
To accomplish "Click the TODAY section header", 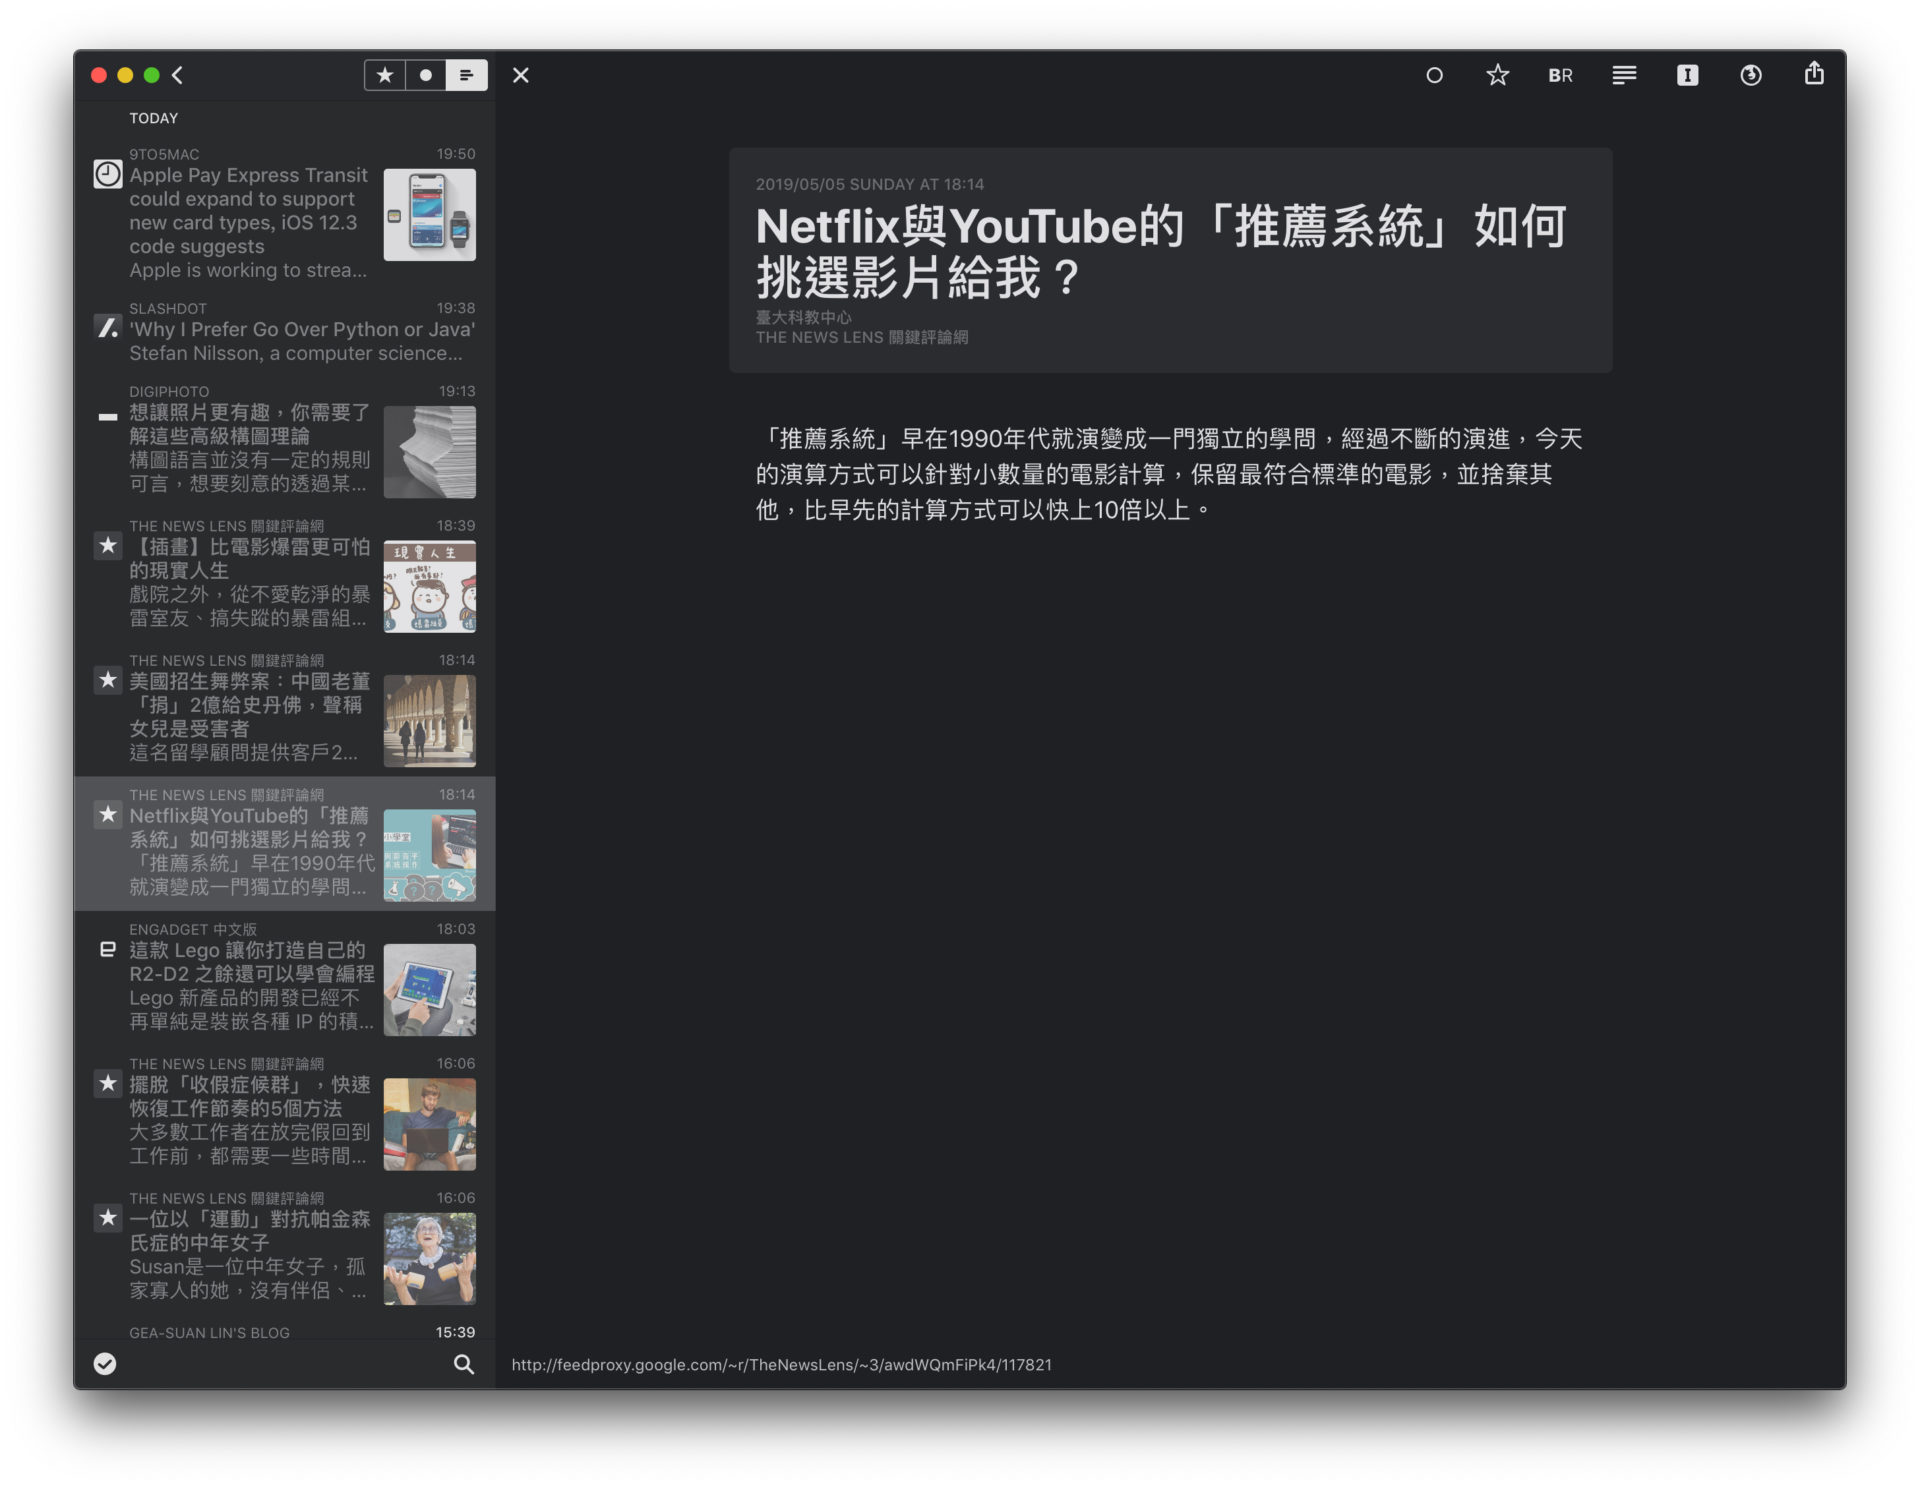I will click(x=153, y=118).
